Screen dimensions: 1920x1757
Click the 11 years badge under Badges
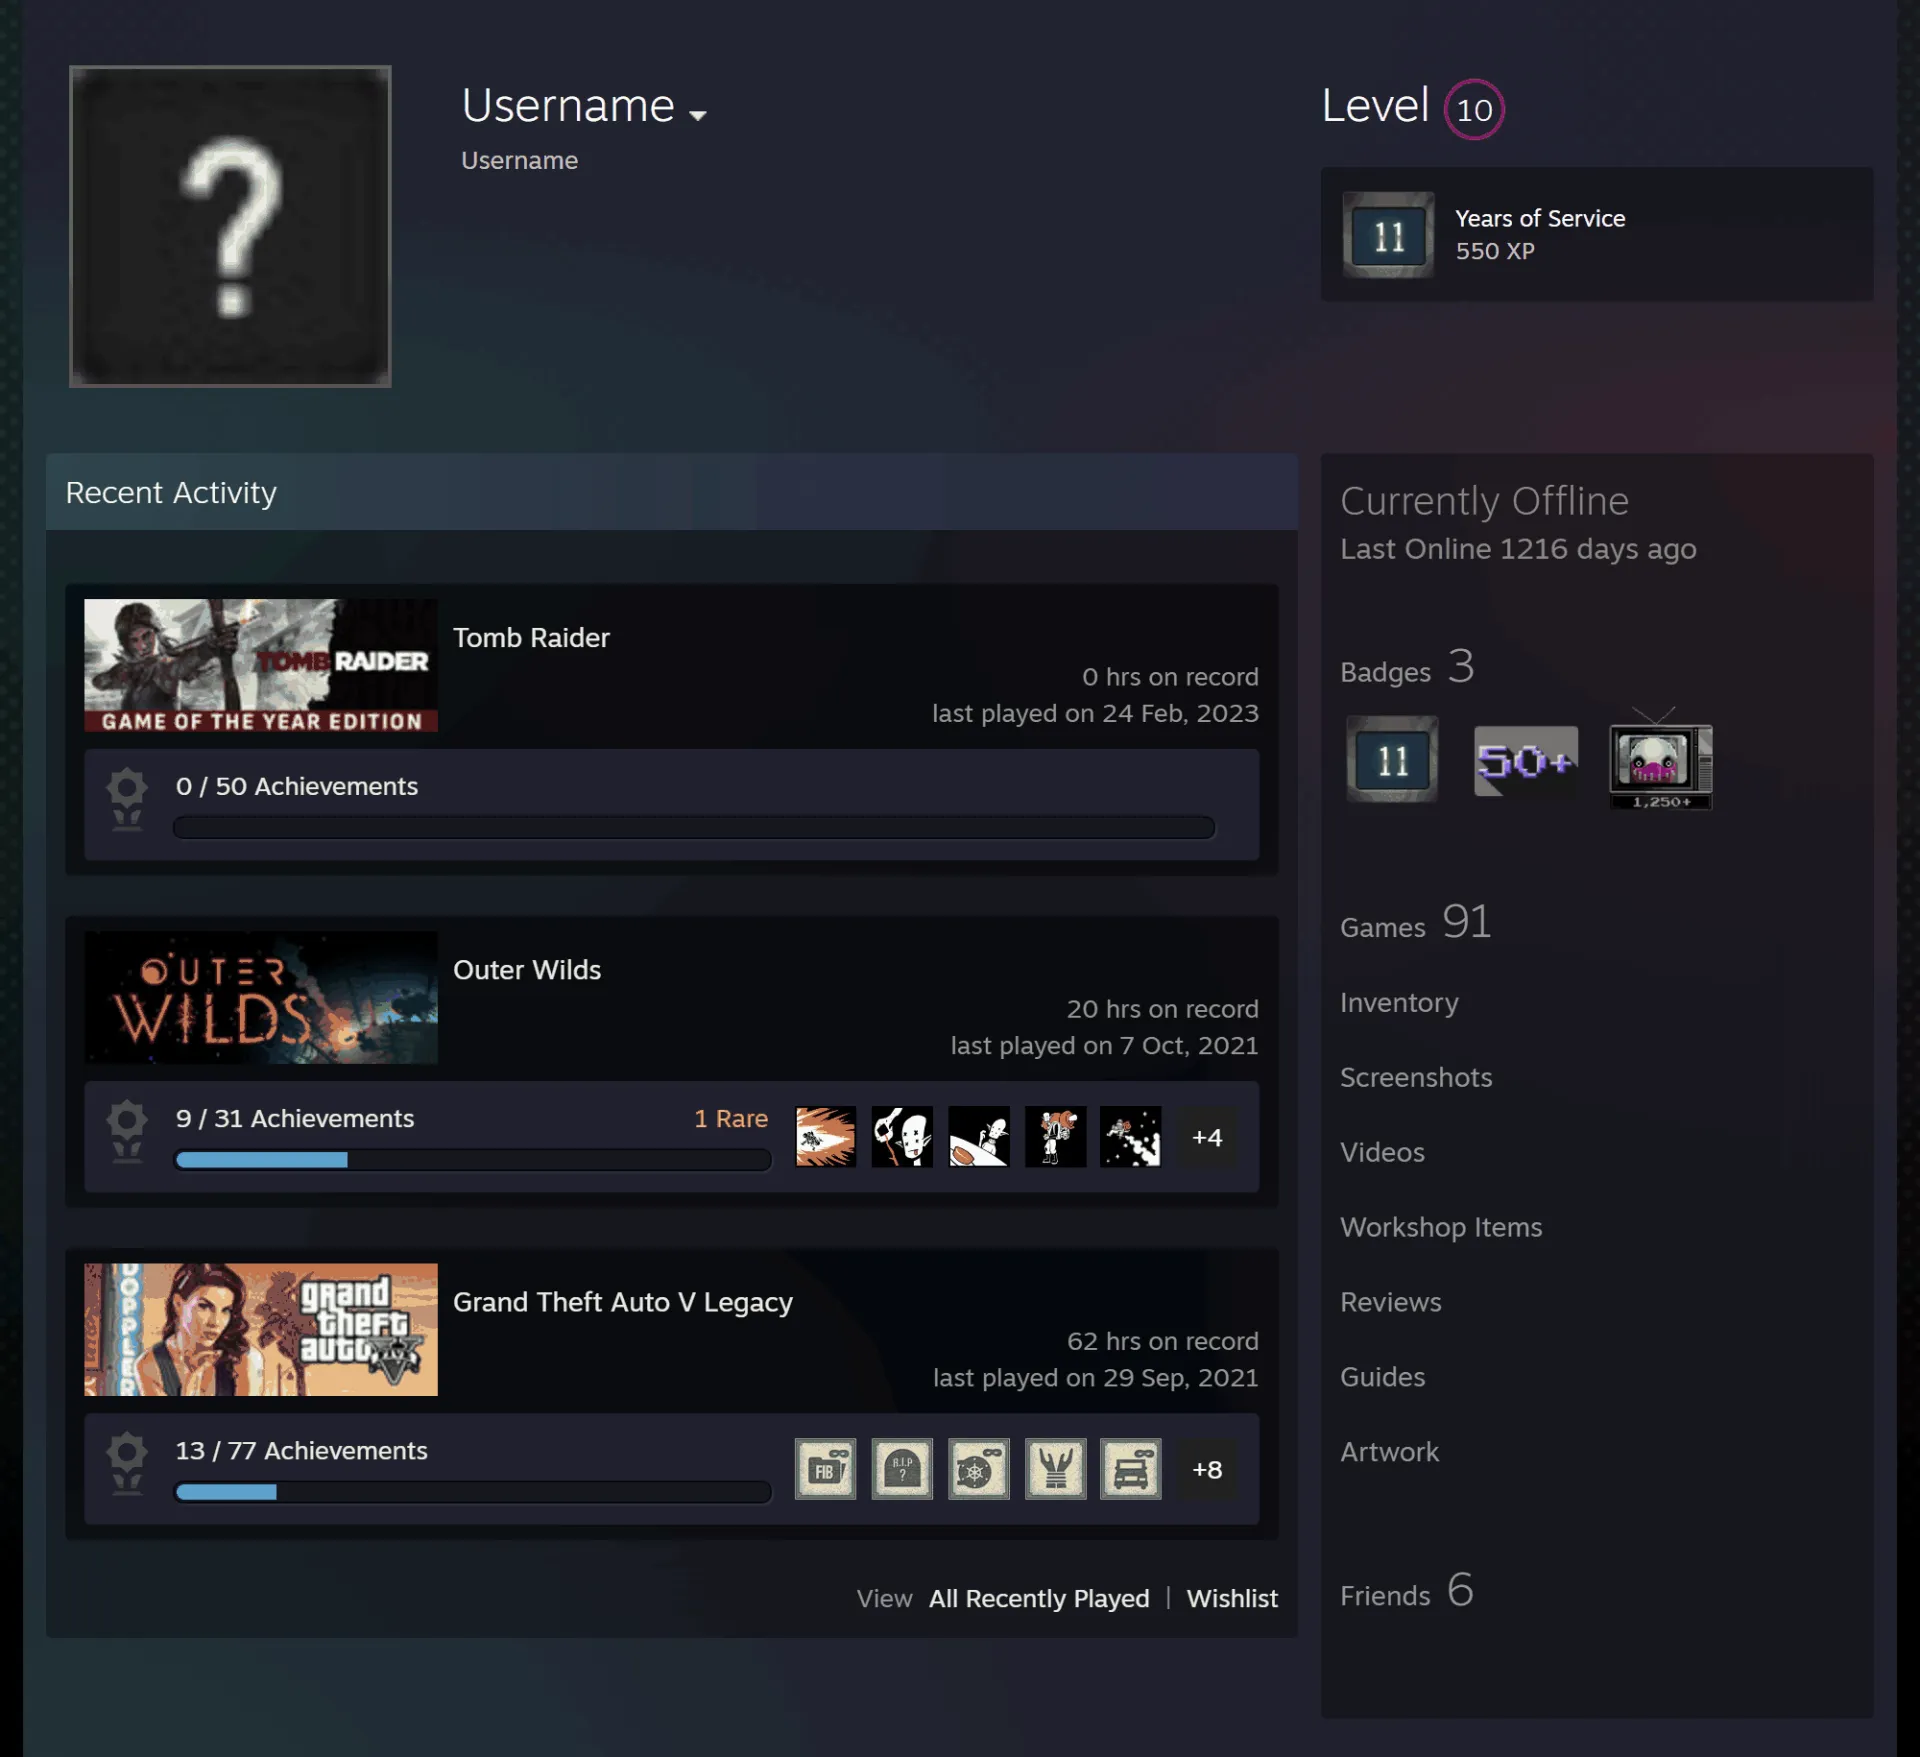[1392, 759]
